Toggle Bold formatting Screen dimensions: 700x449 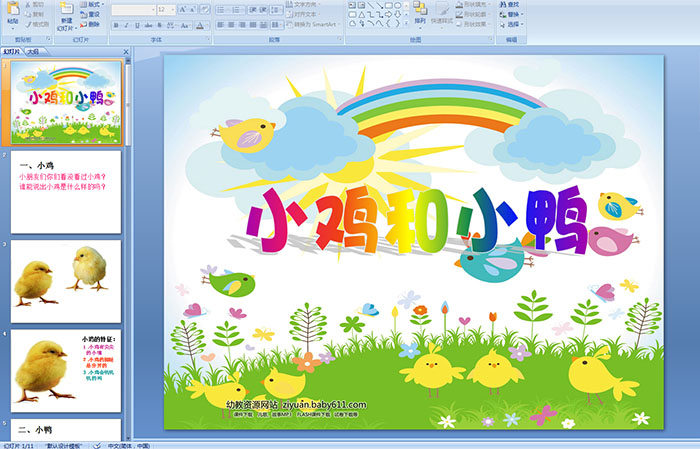click(x=116, y=25)
